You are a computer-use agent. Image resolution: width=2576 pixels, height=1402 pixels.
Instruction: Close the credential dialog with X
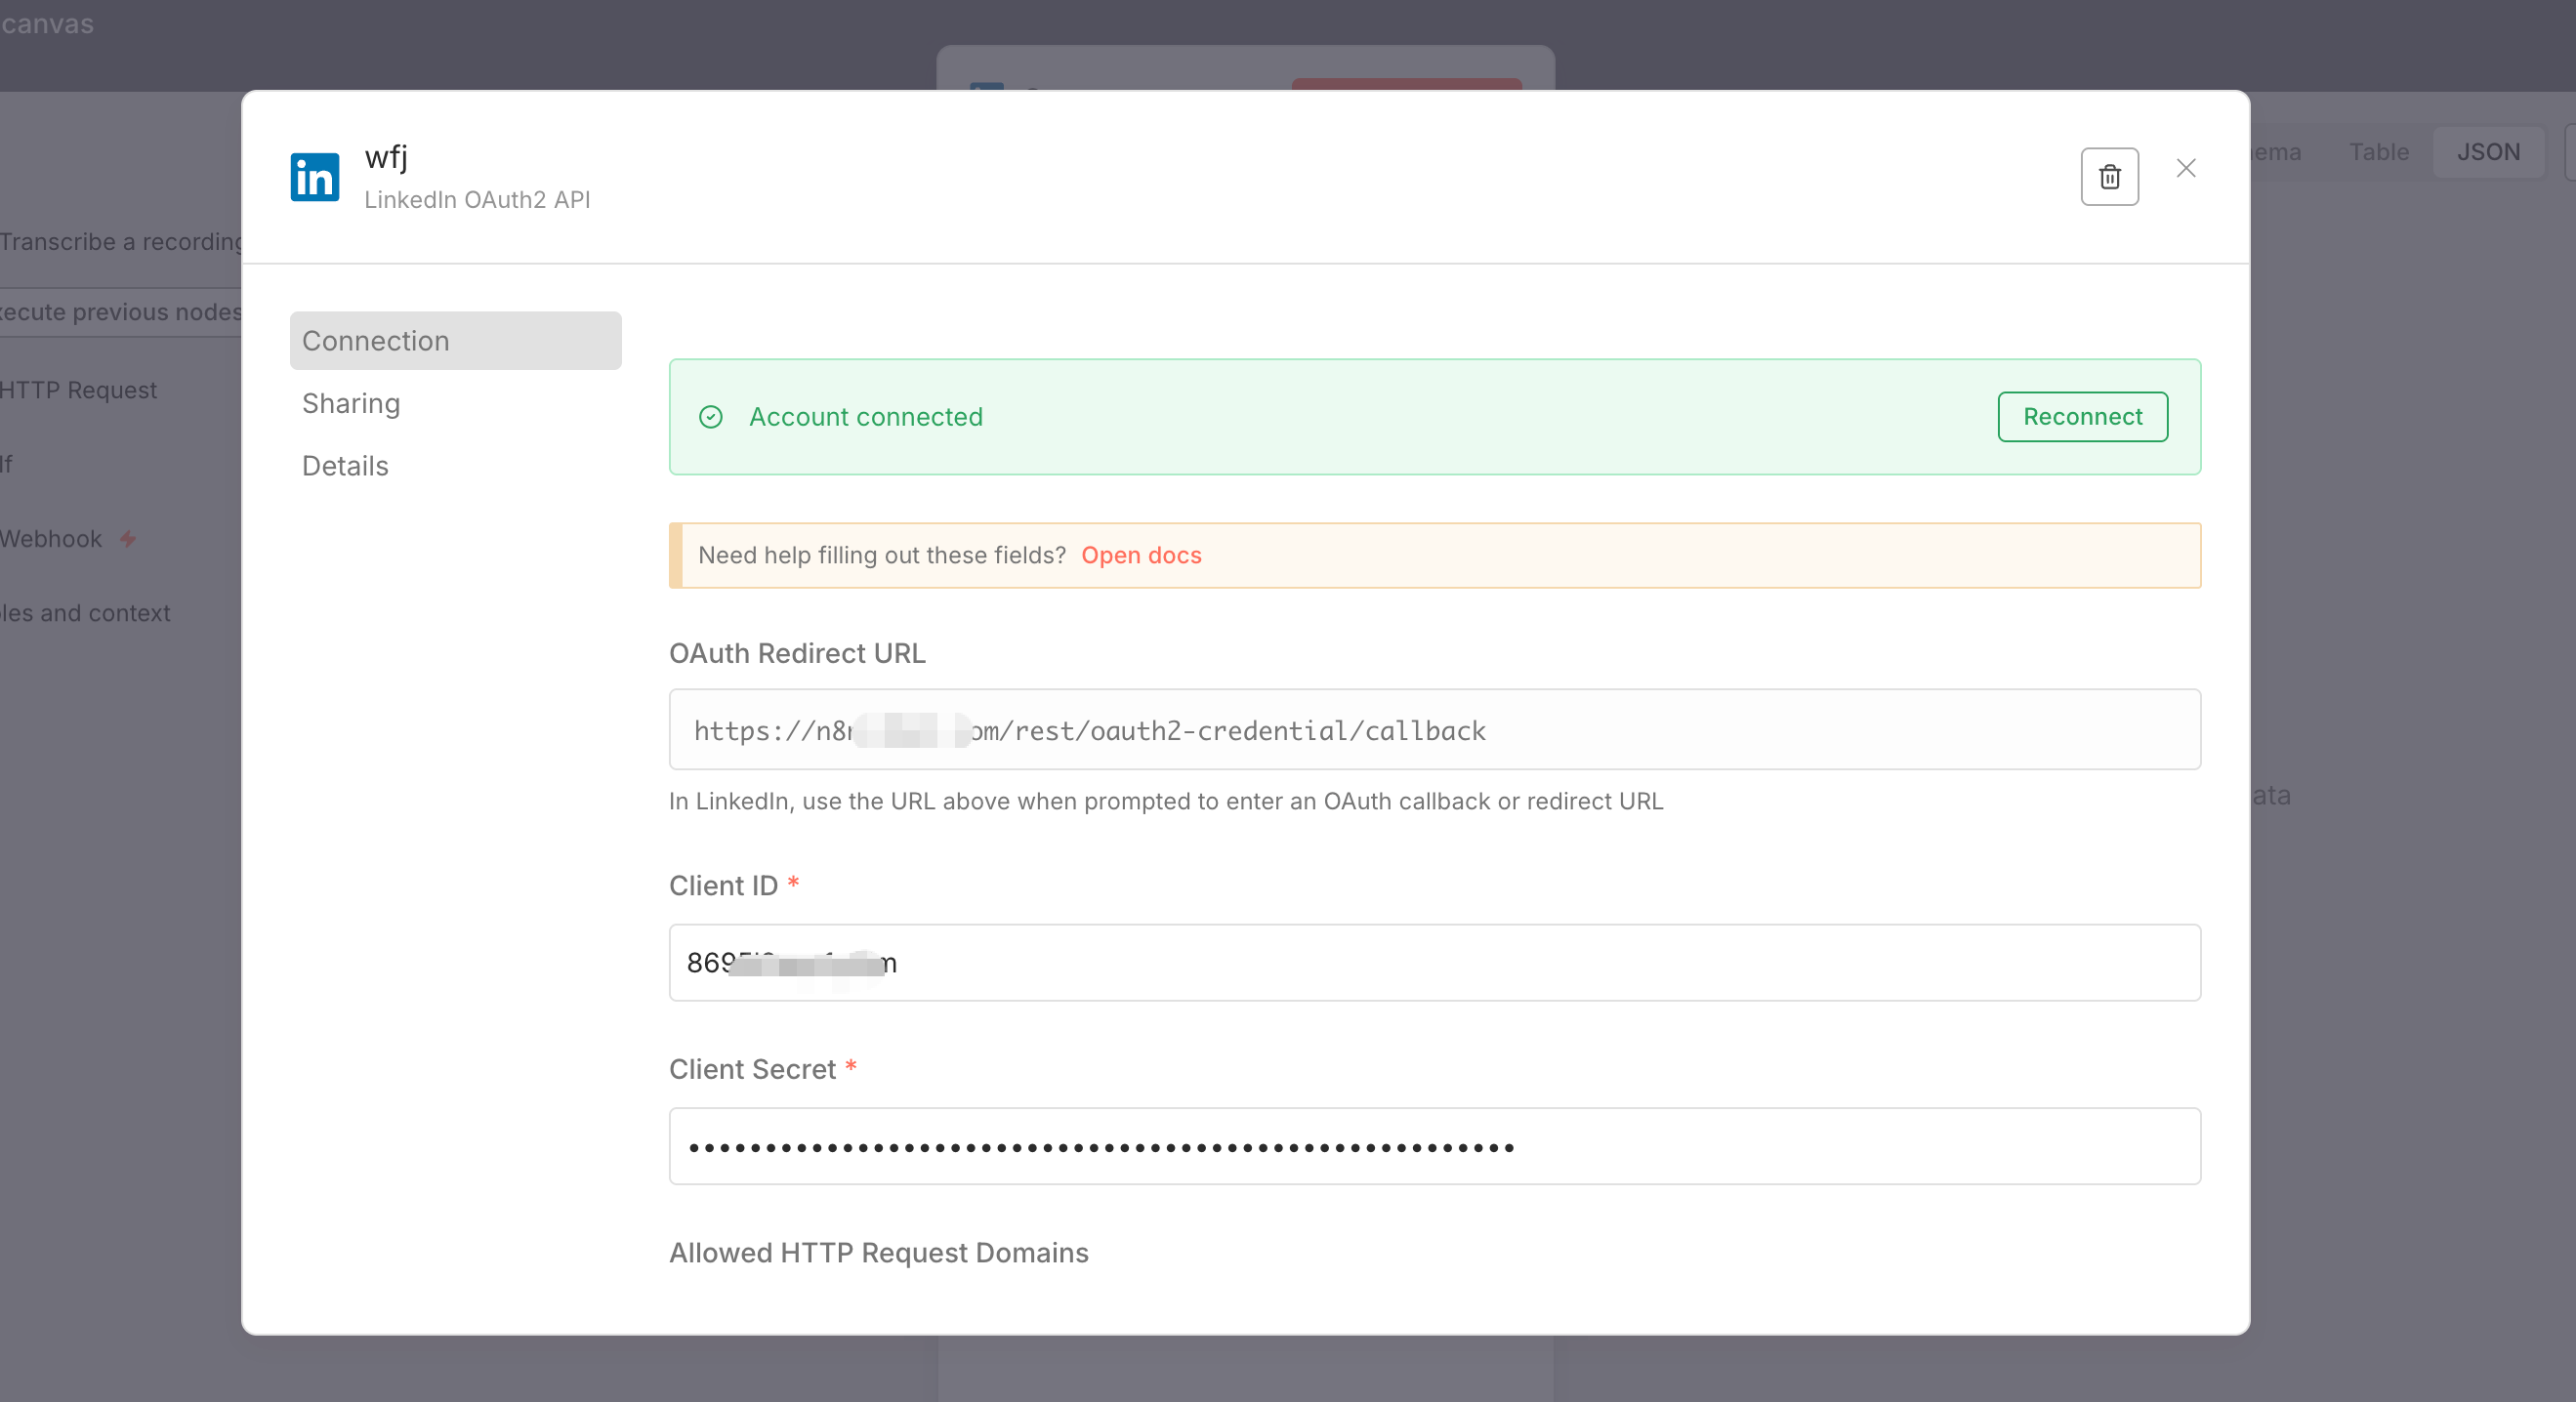pos(2185,168)
